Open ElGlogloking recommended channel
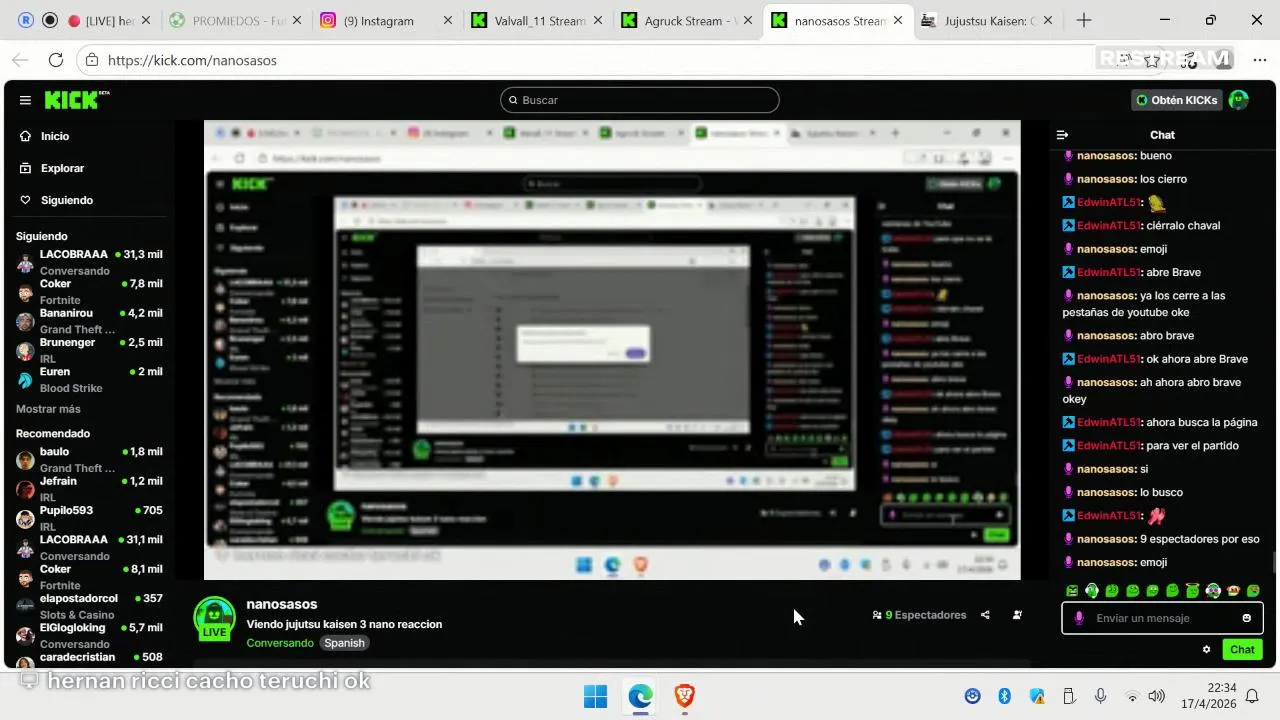 (89, 635)
